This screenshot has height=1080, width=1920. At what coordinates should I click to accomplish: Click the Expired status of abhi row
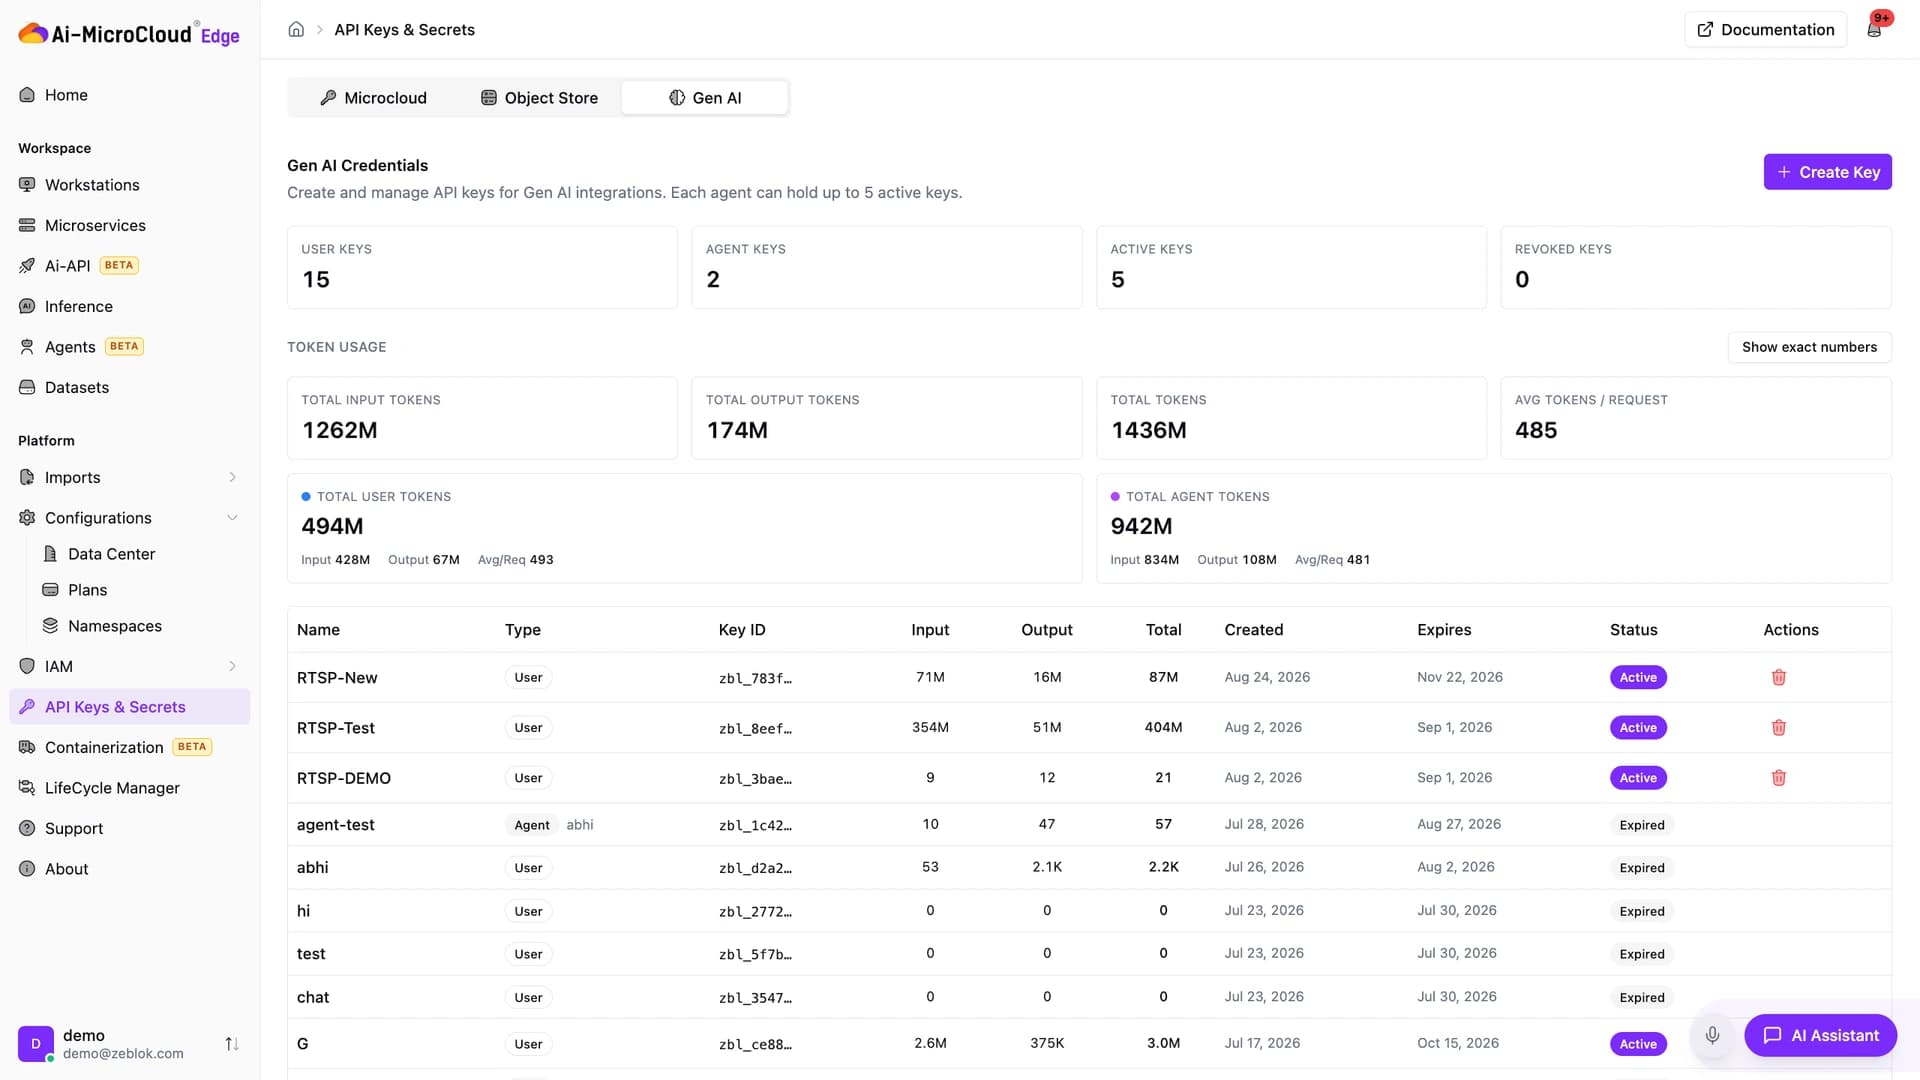point(1642,868)
